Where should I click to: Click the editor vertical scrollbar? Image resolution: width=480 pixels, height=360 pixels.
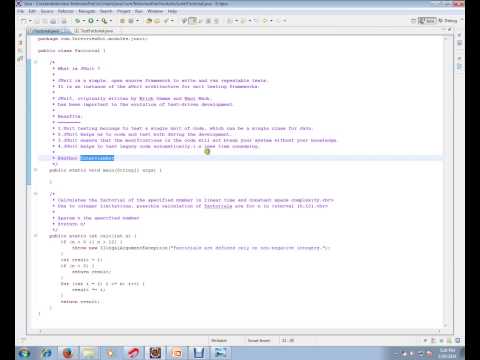point(446,182)
